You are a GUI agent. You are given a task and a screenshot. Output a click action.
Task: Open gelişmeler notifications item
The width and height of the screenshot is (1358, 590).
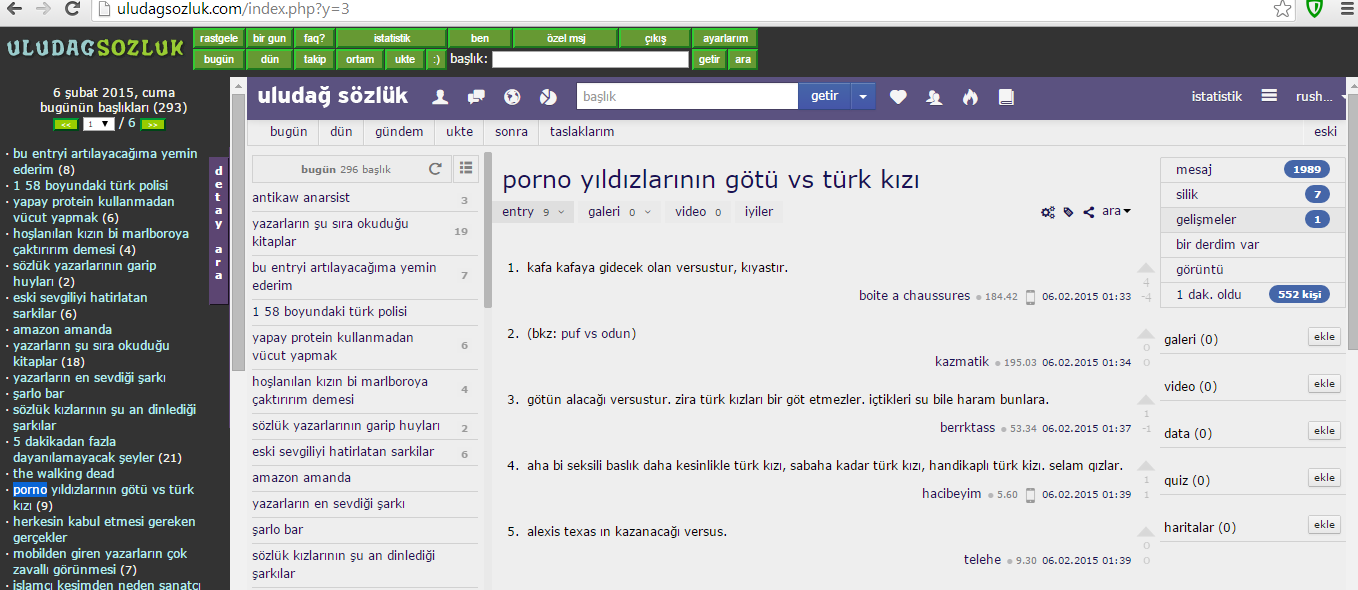[x=1252, y=220]
